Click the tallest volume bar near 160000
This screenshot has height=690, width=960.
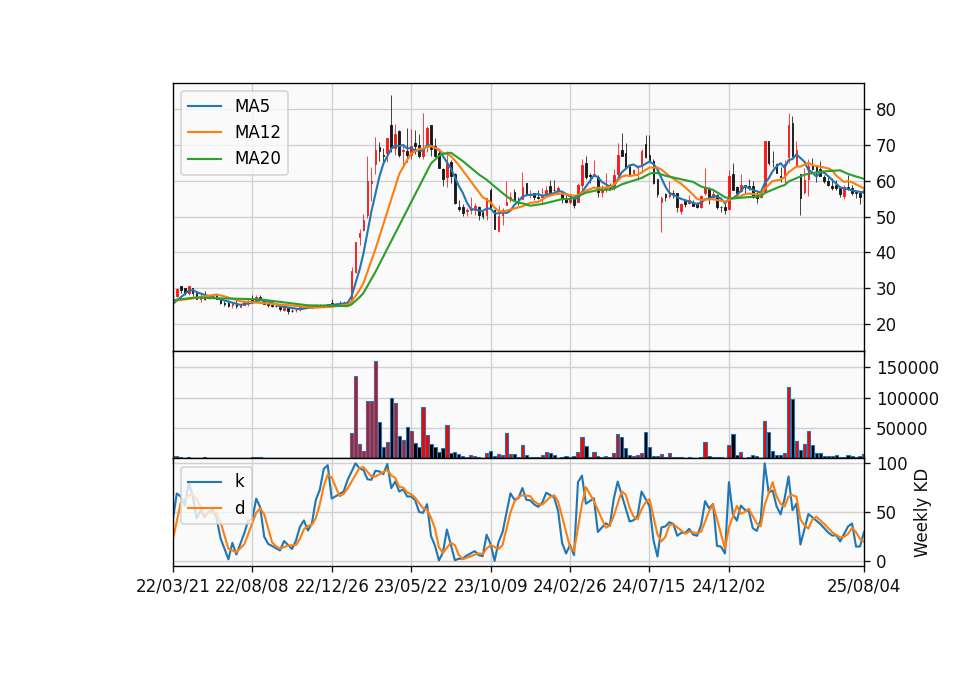click(376, 410)
